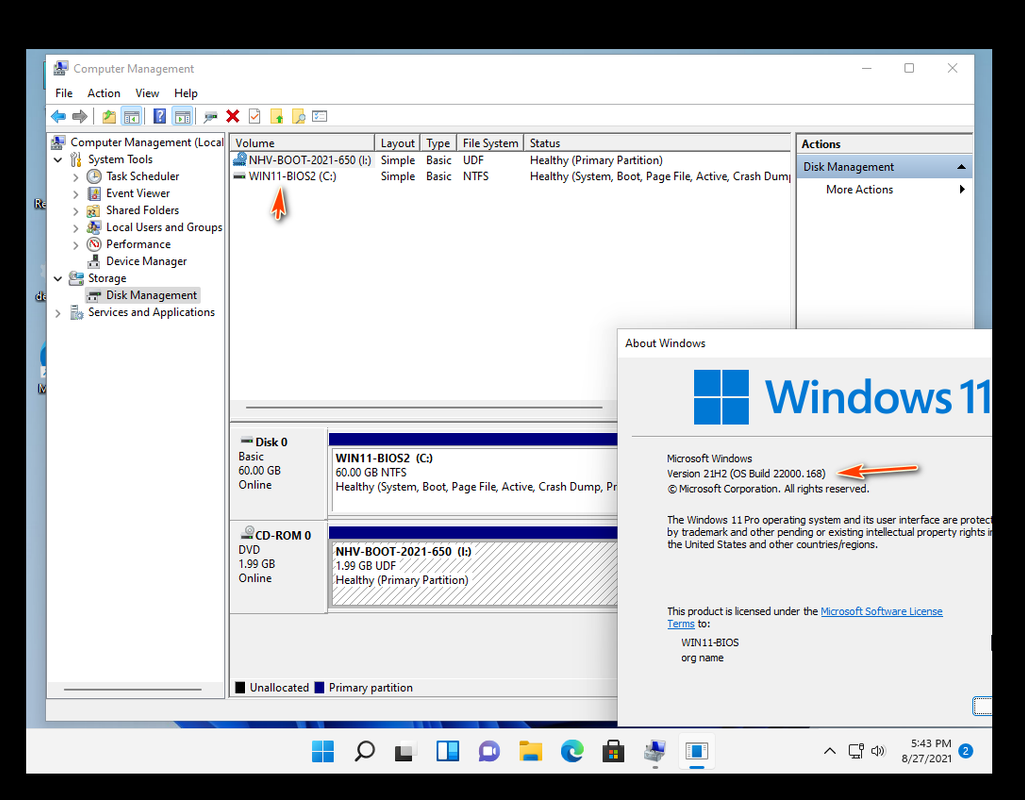The width and height of the screenshot is (1025, 800).
Task: Click the Up one level folder icon
Action: point(109,117)
